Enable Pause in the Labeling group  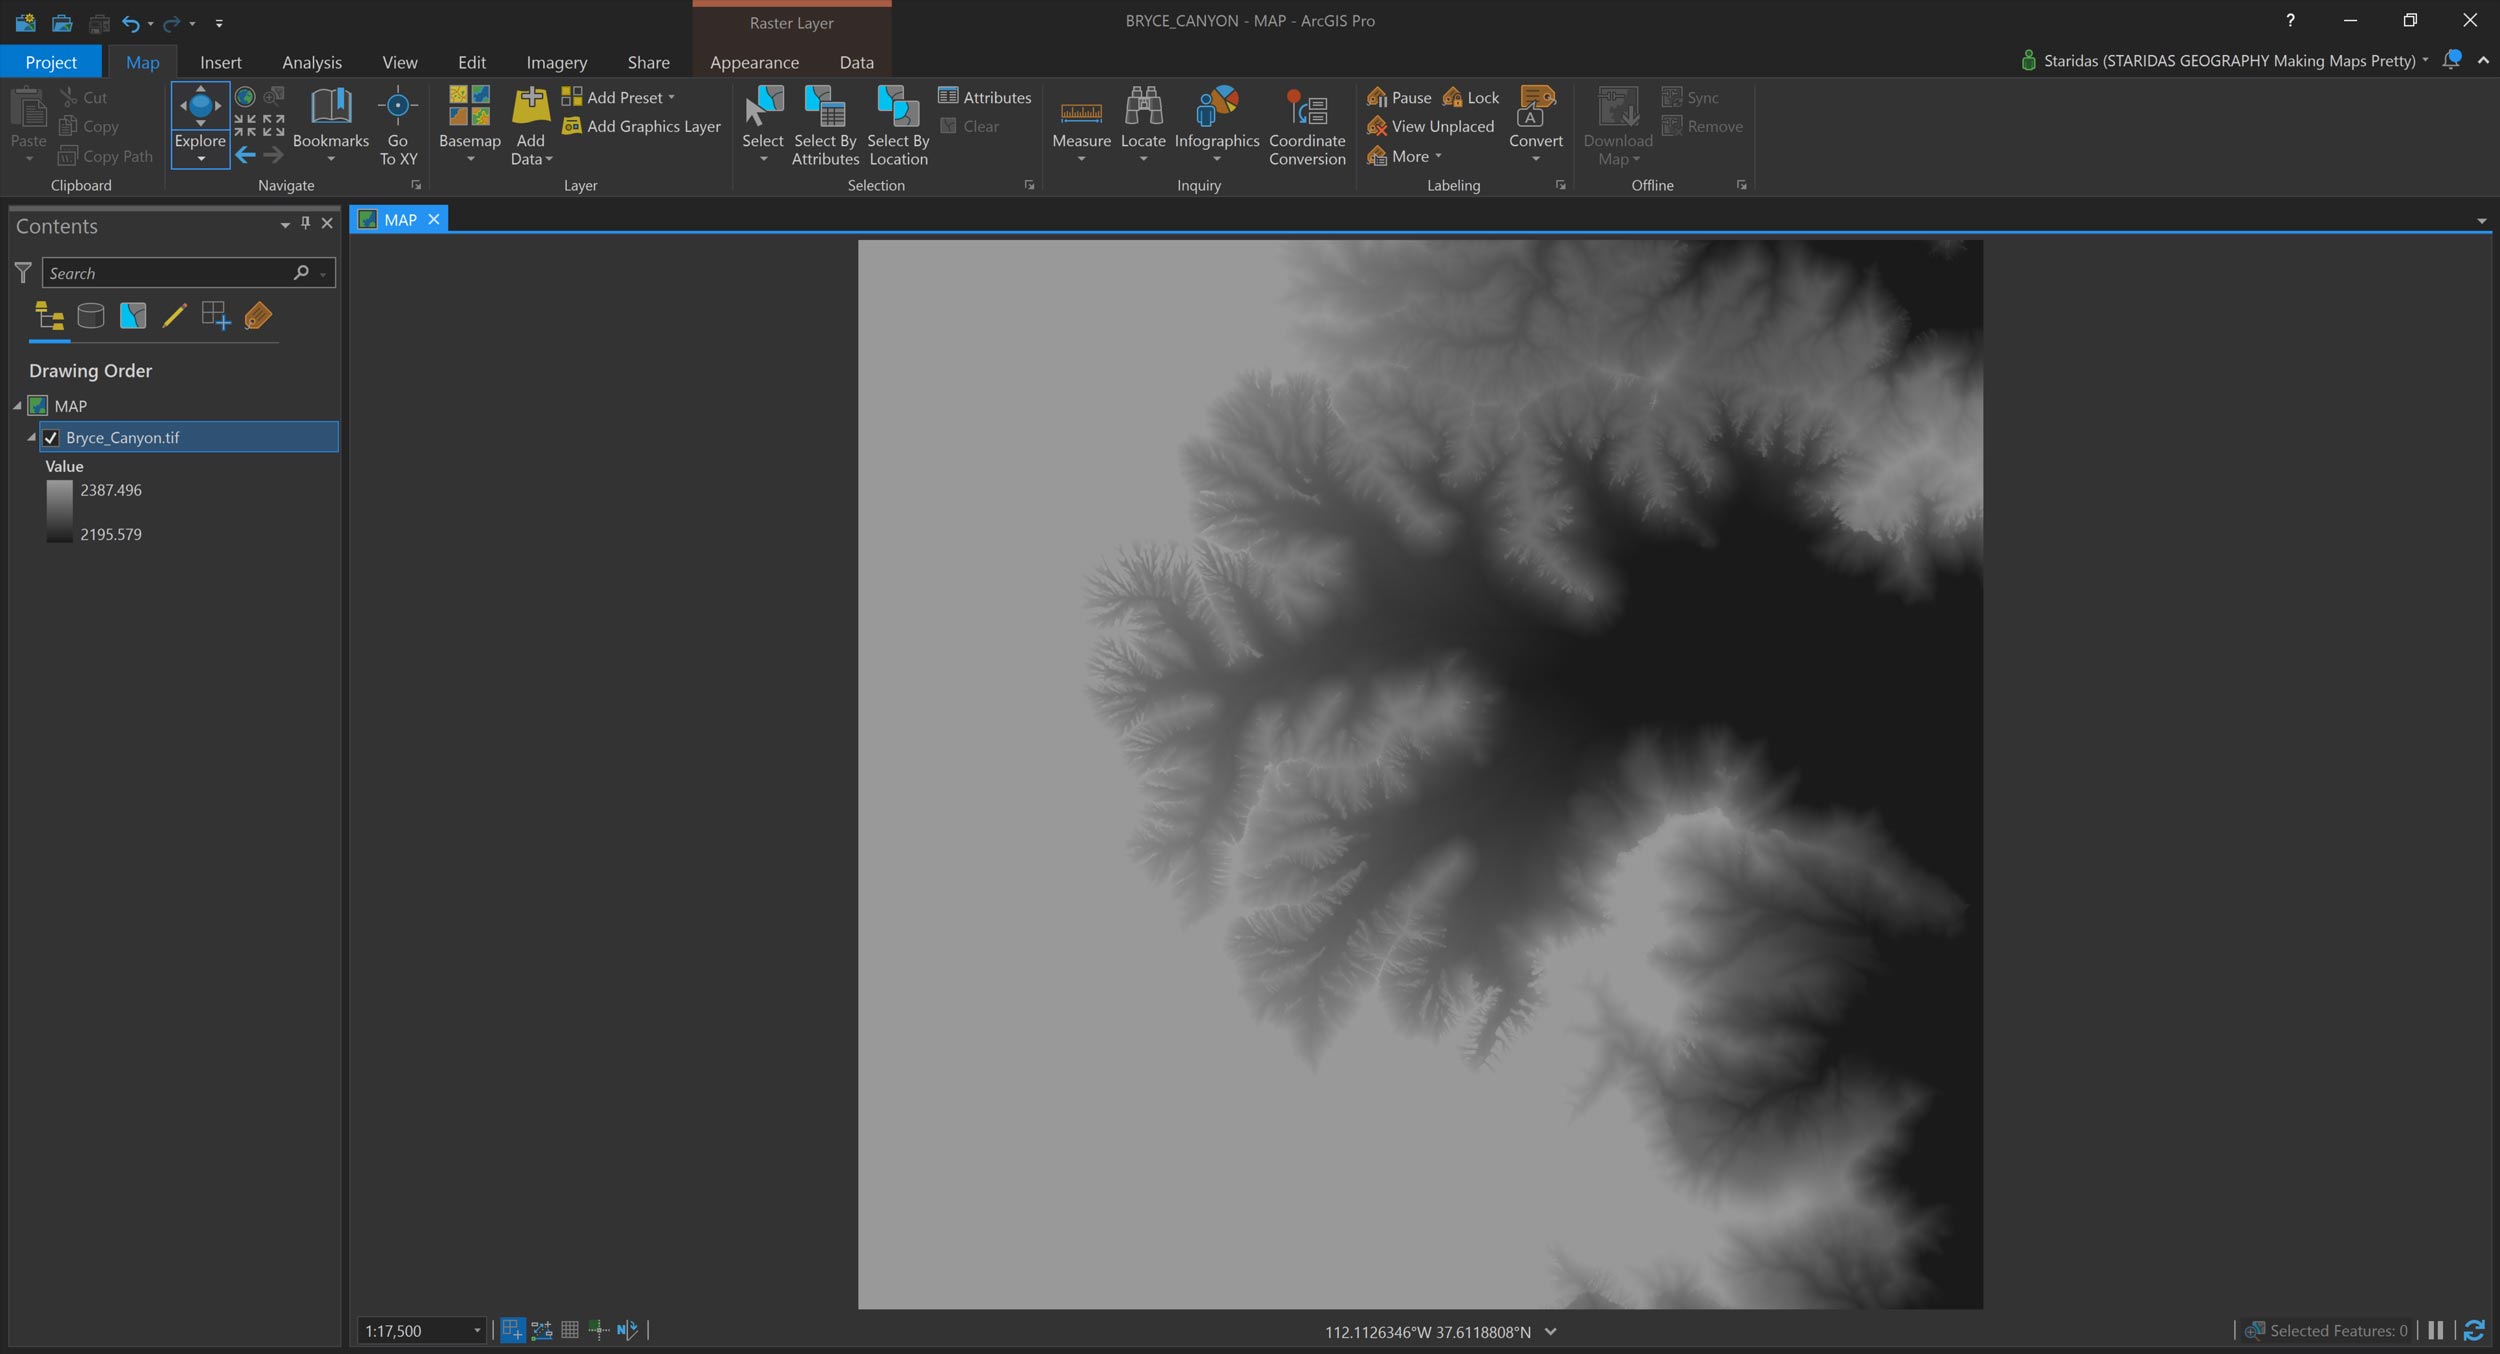1398,97
